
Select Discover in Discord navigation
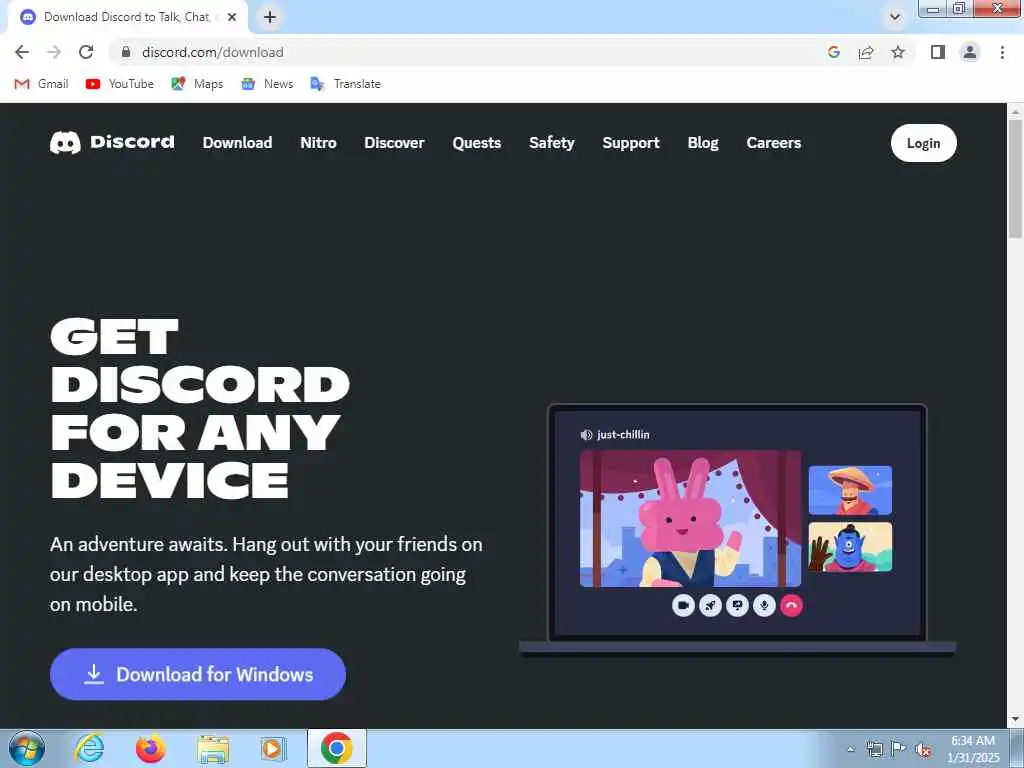point(394,142)
